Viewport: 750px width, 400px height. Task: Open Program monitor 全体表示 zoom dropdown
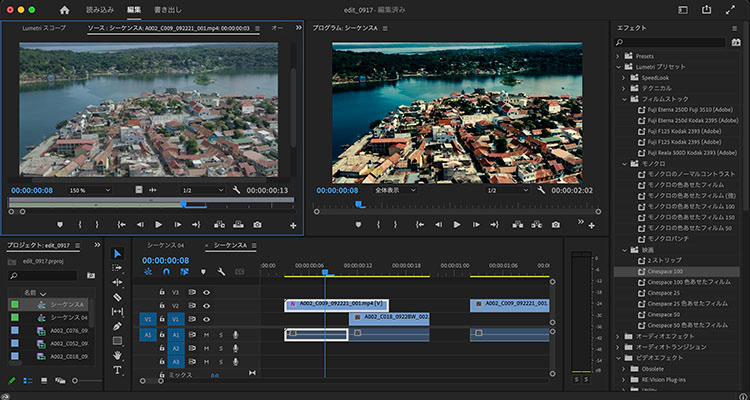(x=394, y=190)
